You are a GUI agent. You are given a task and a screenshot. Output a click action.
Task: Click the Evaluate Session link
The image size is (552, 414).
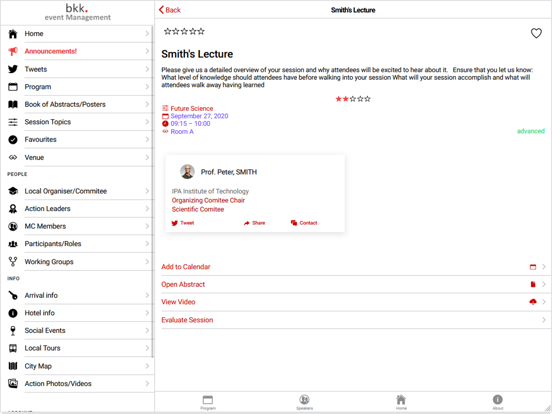coord(187,320)
